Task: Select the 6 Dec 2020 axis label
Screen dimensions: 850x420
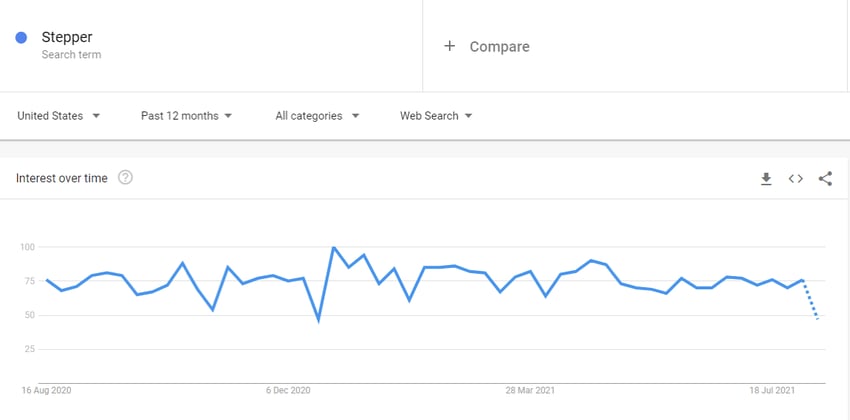Action: (x=288, y=390)
